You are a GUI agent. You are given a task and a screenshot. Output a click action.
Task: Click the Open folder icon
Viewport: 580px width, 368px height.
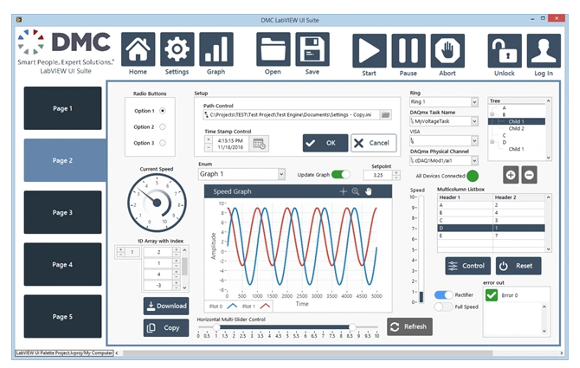tap(273, 49)
